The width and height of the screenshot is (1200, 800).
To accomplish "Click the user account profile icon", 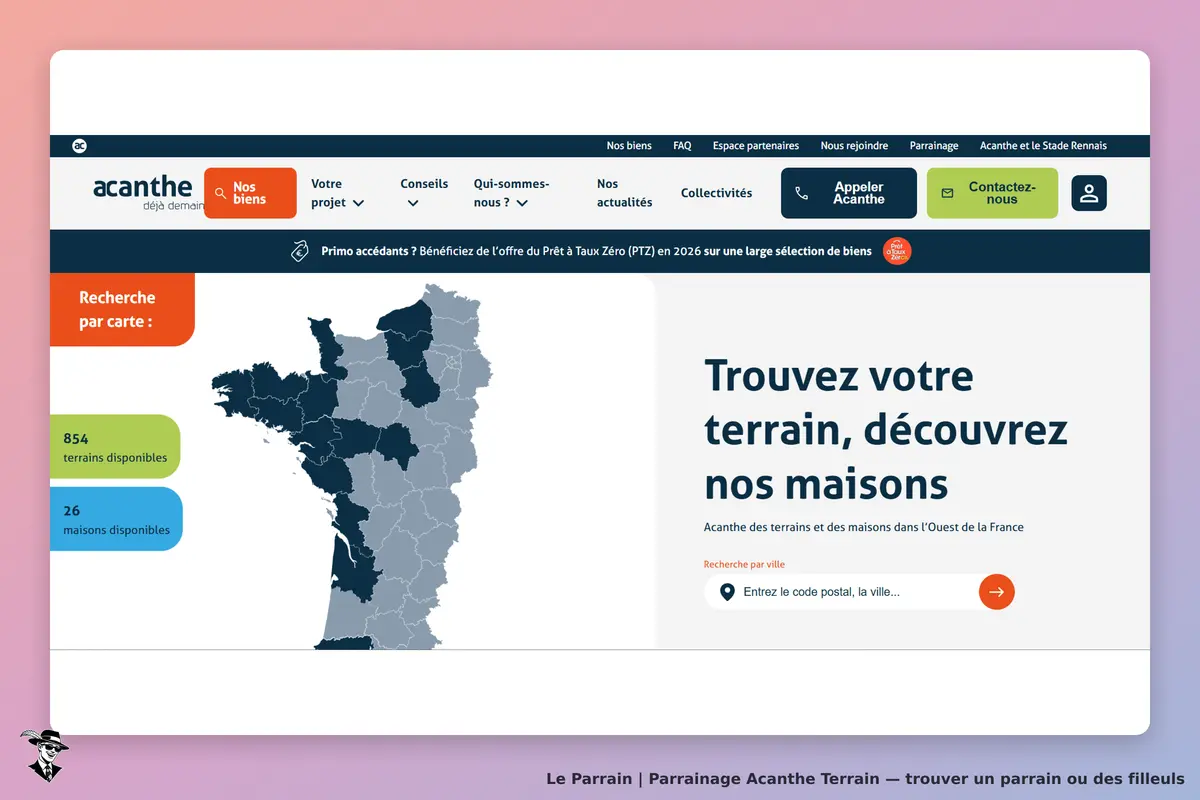I will (x=1089, y=193).
